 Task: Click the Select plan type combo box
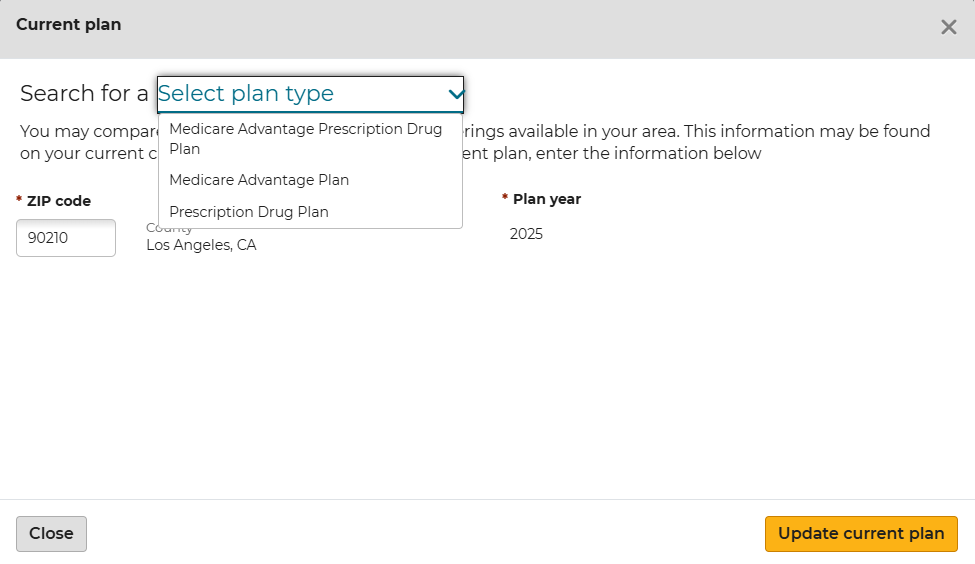pos(300,94)
